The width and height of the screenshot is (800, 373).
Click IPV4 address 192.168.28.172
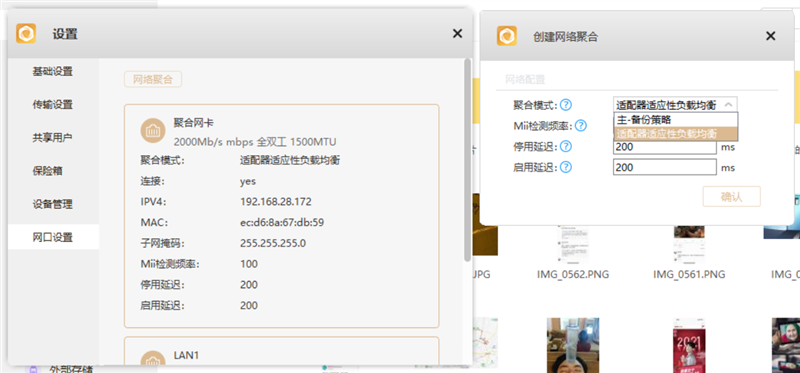(x=276, y=202)
